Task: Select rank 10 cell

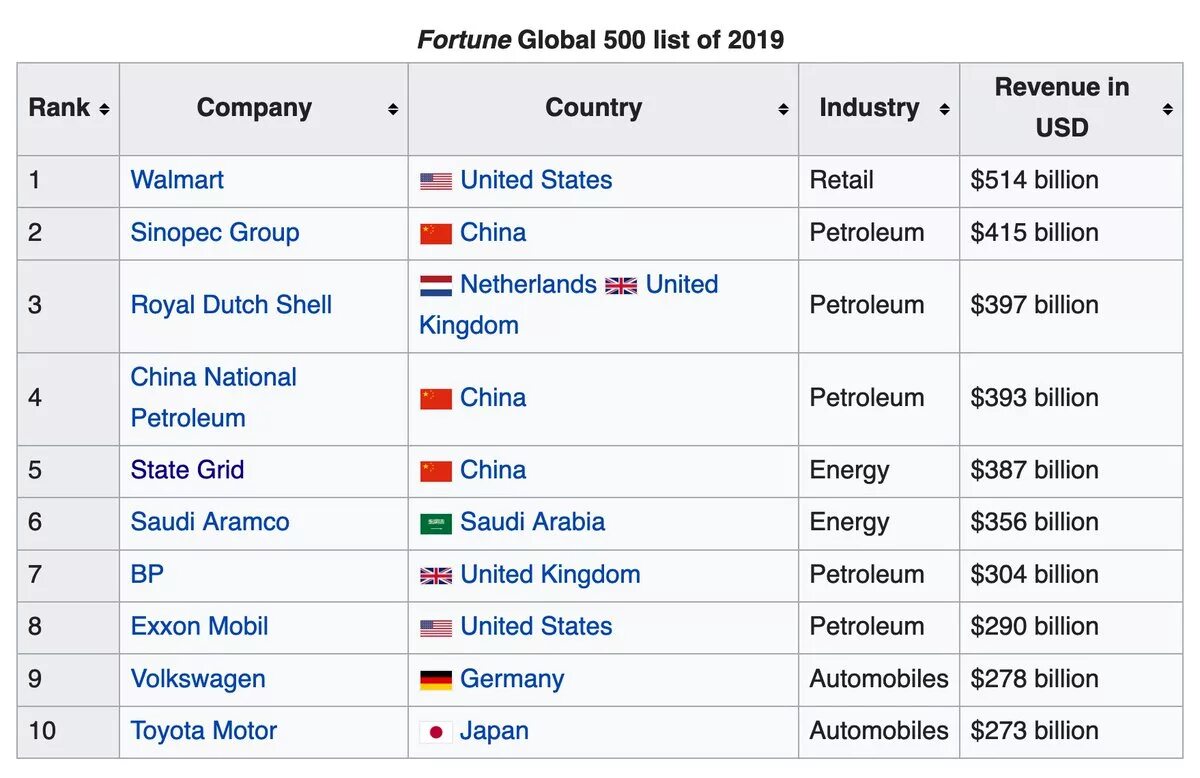Action: pyautogui.click(x=68, y=731)
